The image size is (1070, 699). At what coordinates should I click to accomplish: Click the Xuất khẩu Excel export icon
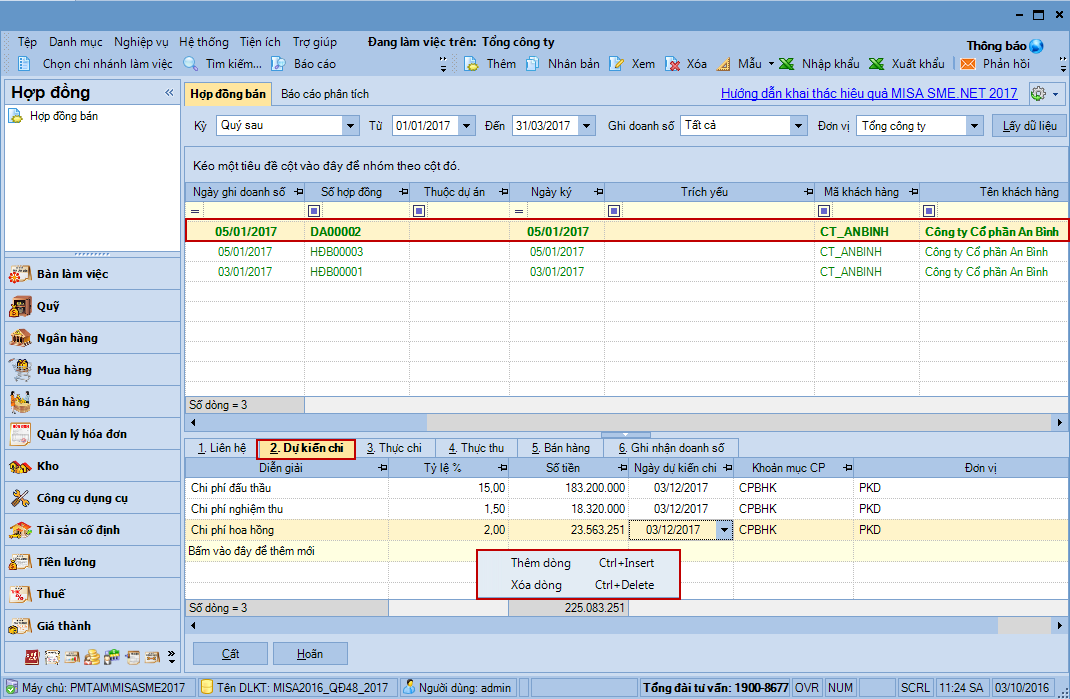pos(876,64)
